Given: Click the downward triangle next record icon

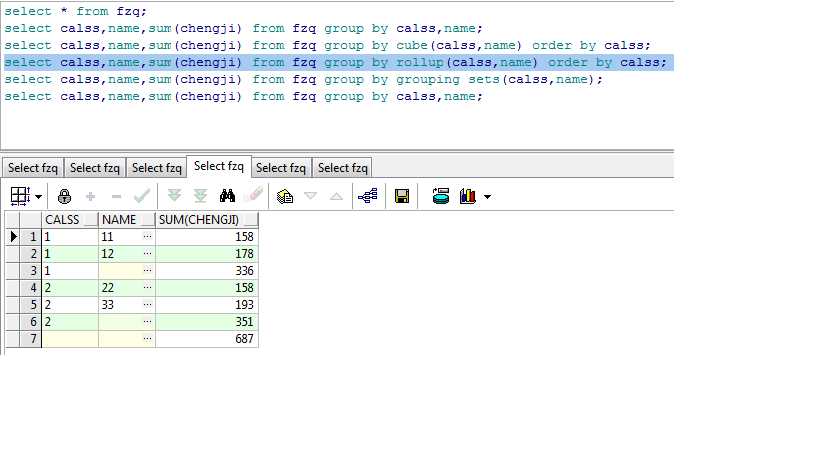Looking at the screenshot, I should (310, 196).
